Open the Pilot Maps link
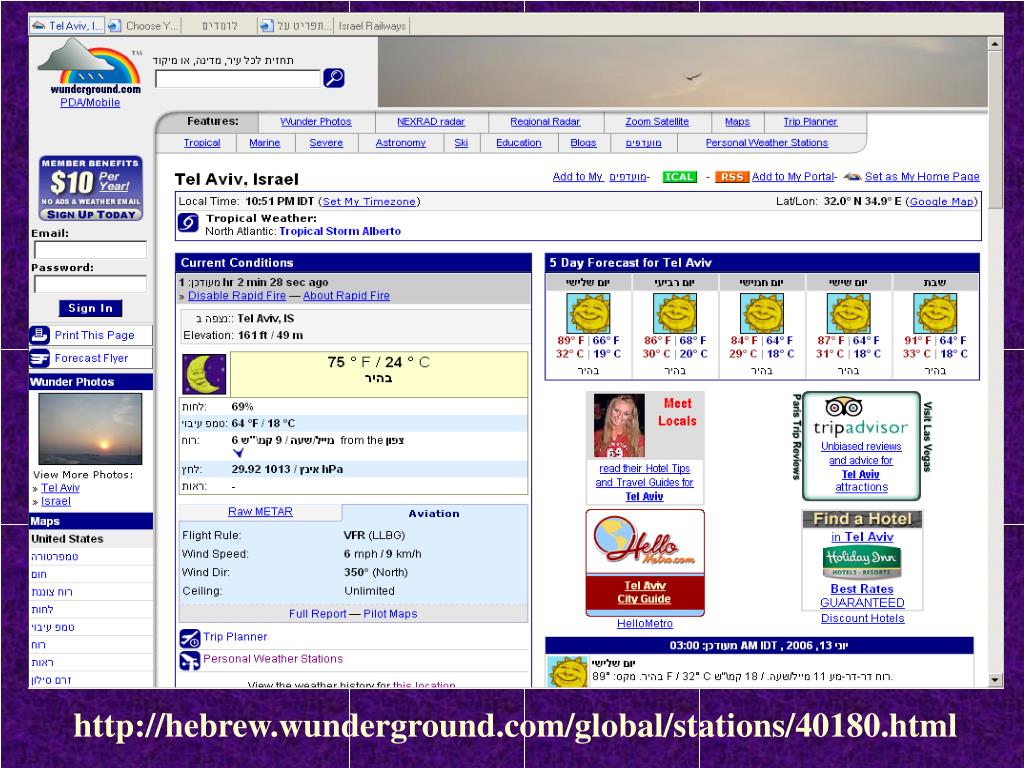 coord(390,614)
